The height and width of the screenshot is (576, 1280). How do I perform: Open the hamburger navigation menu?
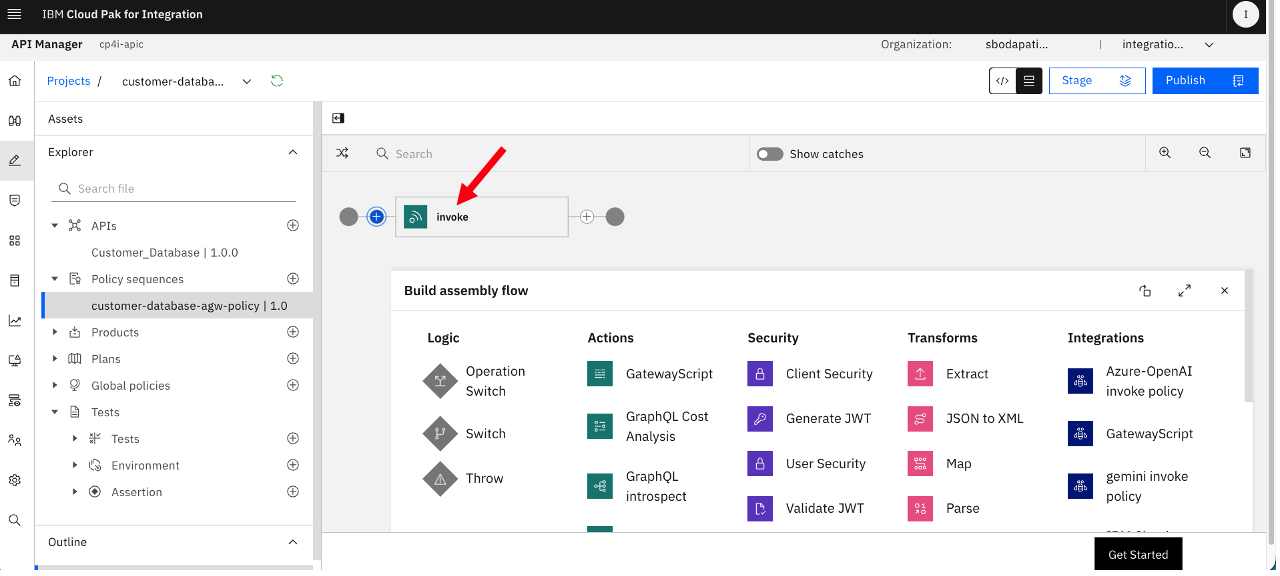click(14, 14)
